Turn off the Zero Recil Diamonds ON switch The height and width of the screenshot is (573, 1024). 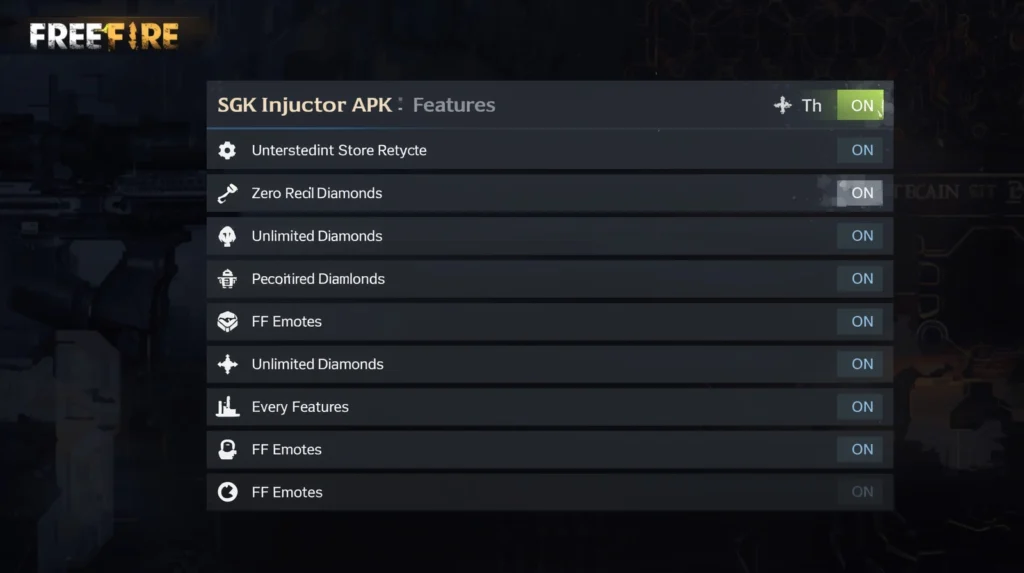coord(861,193)
